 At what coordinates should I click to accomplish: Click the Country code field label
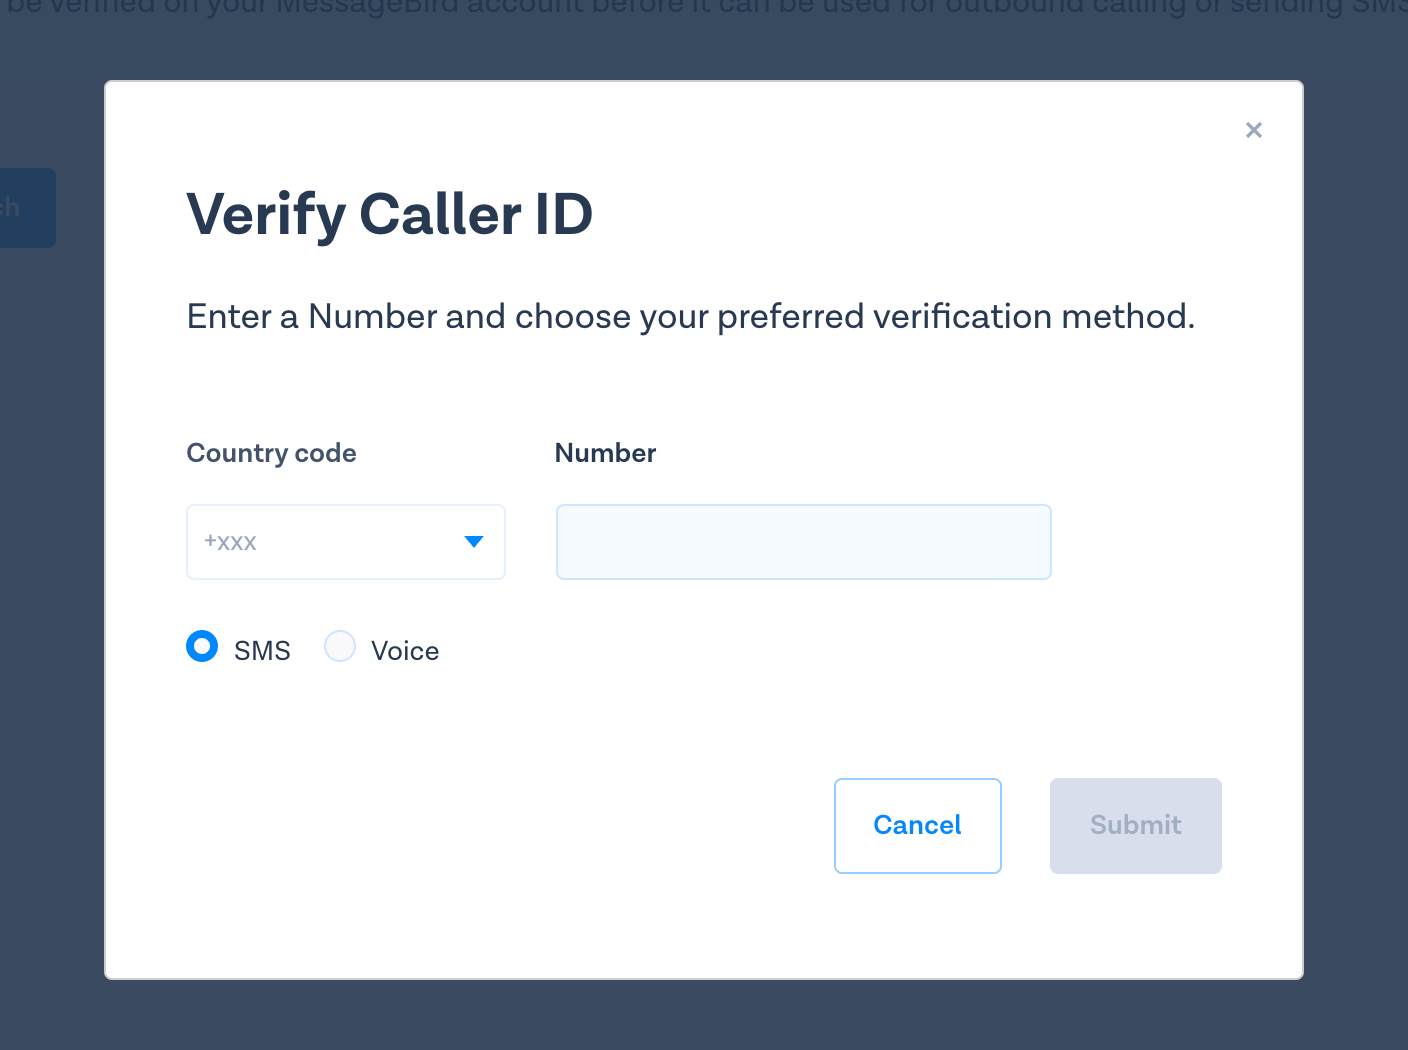coord(271,453)
